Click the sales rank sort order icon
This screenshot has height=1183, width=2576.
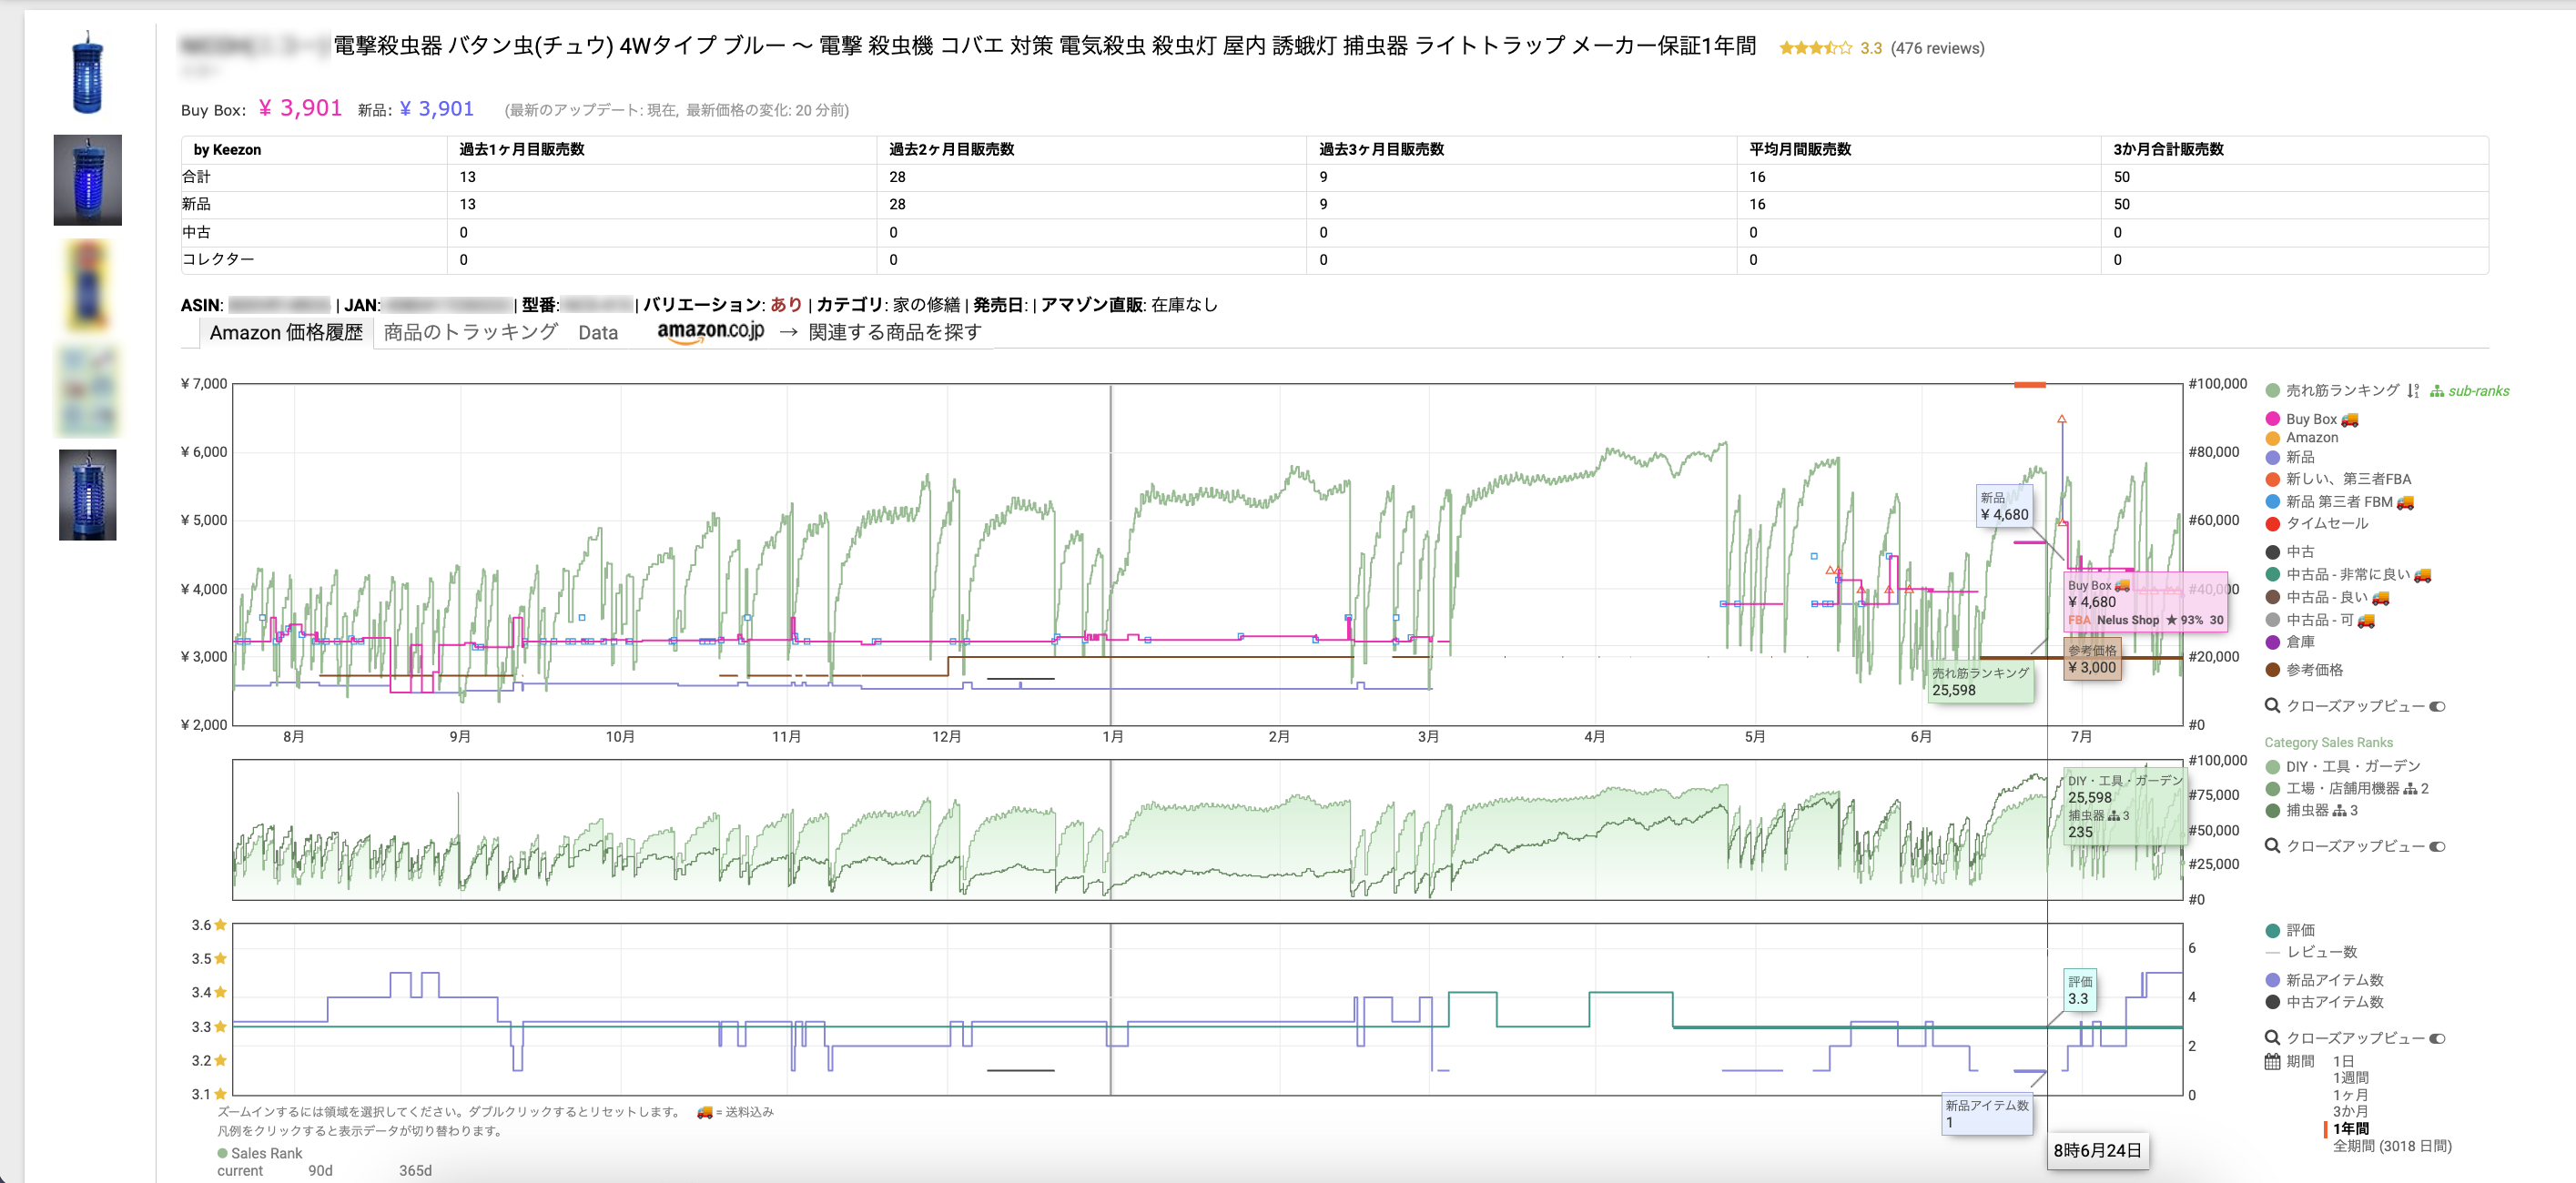[2413, 391]
